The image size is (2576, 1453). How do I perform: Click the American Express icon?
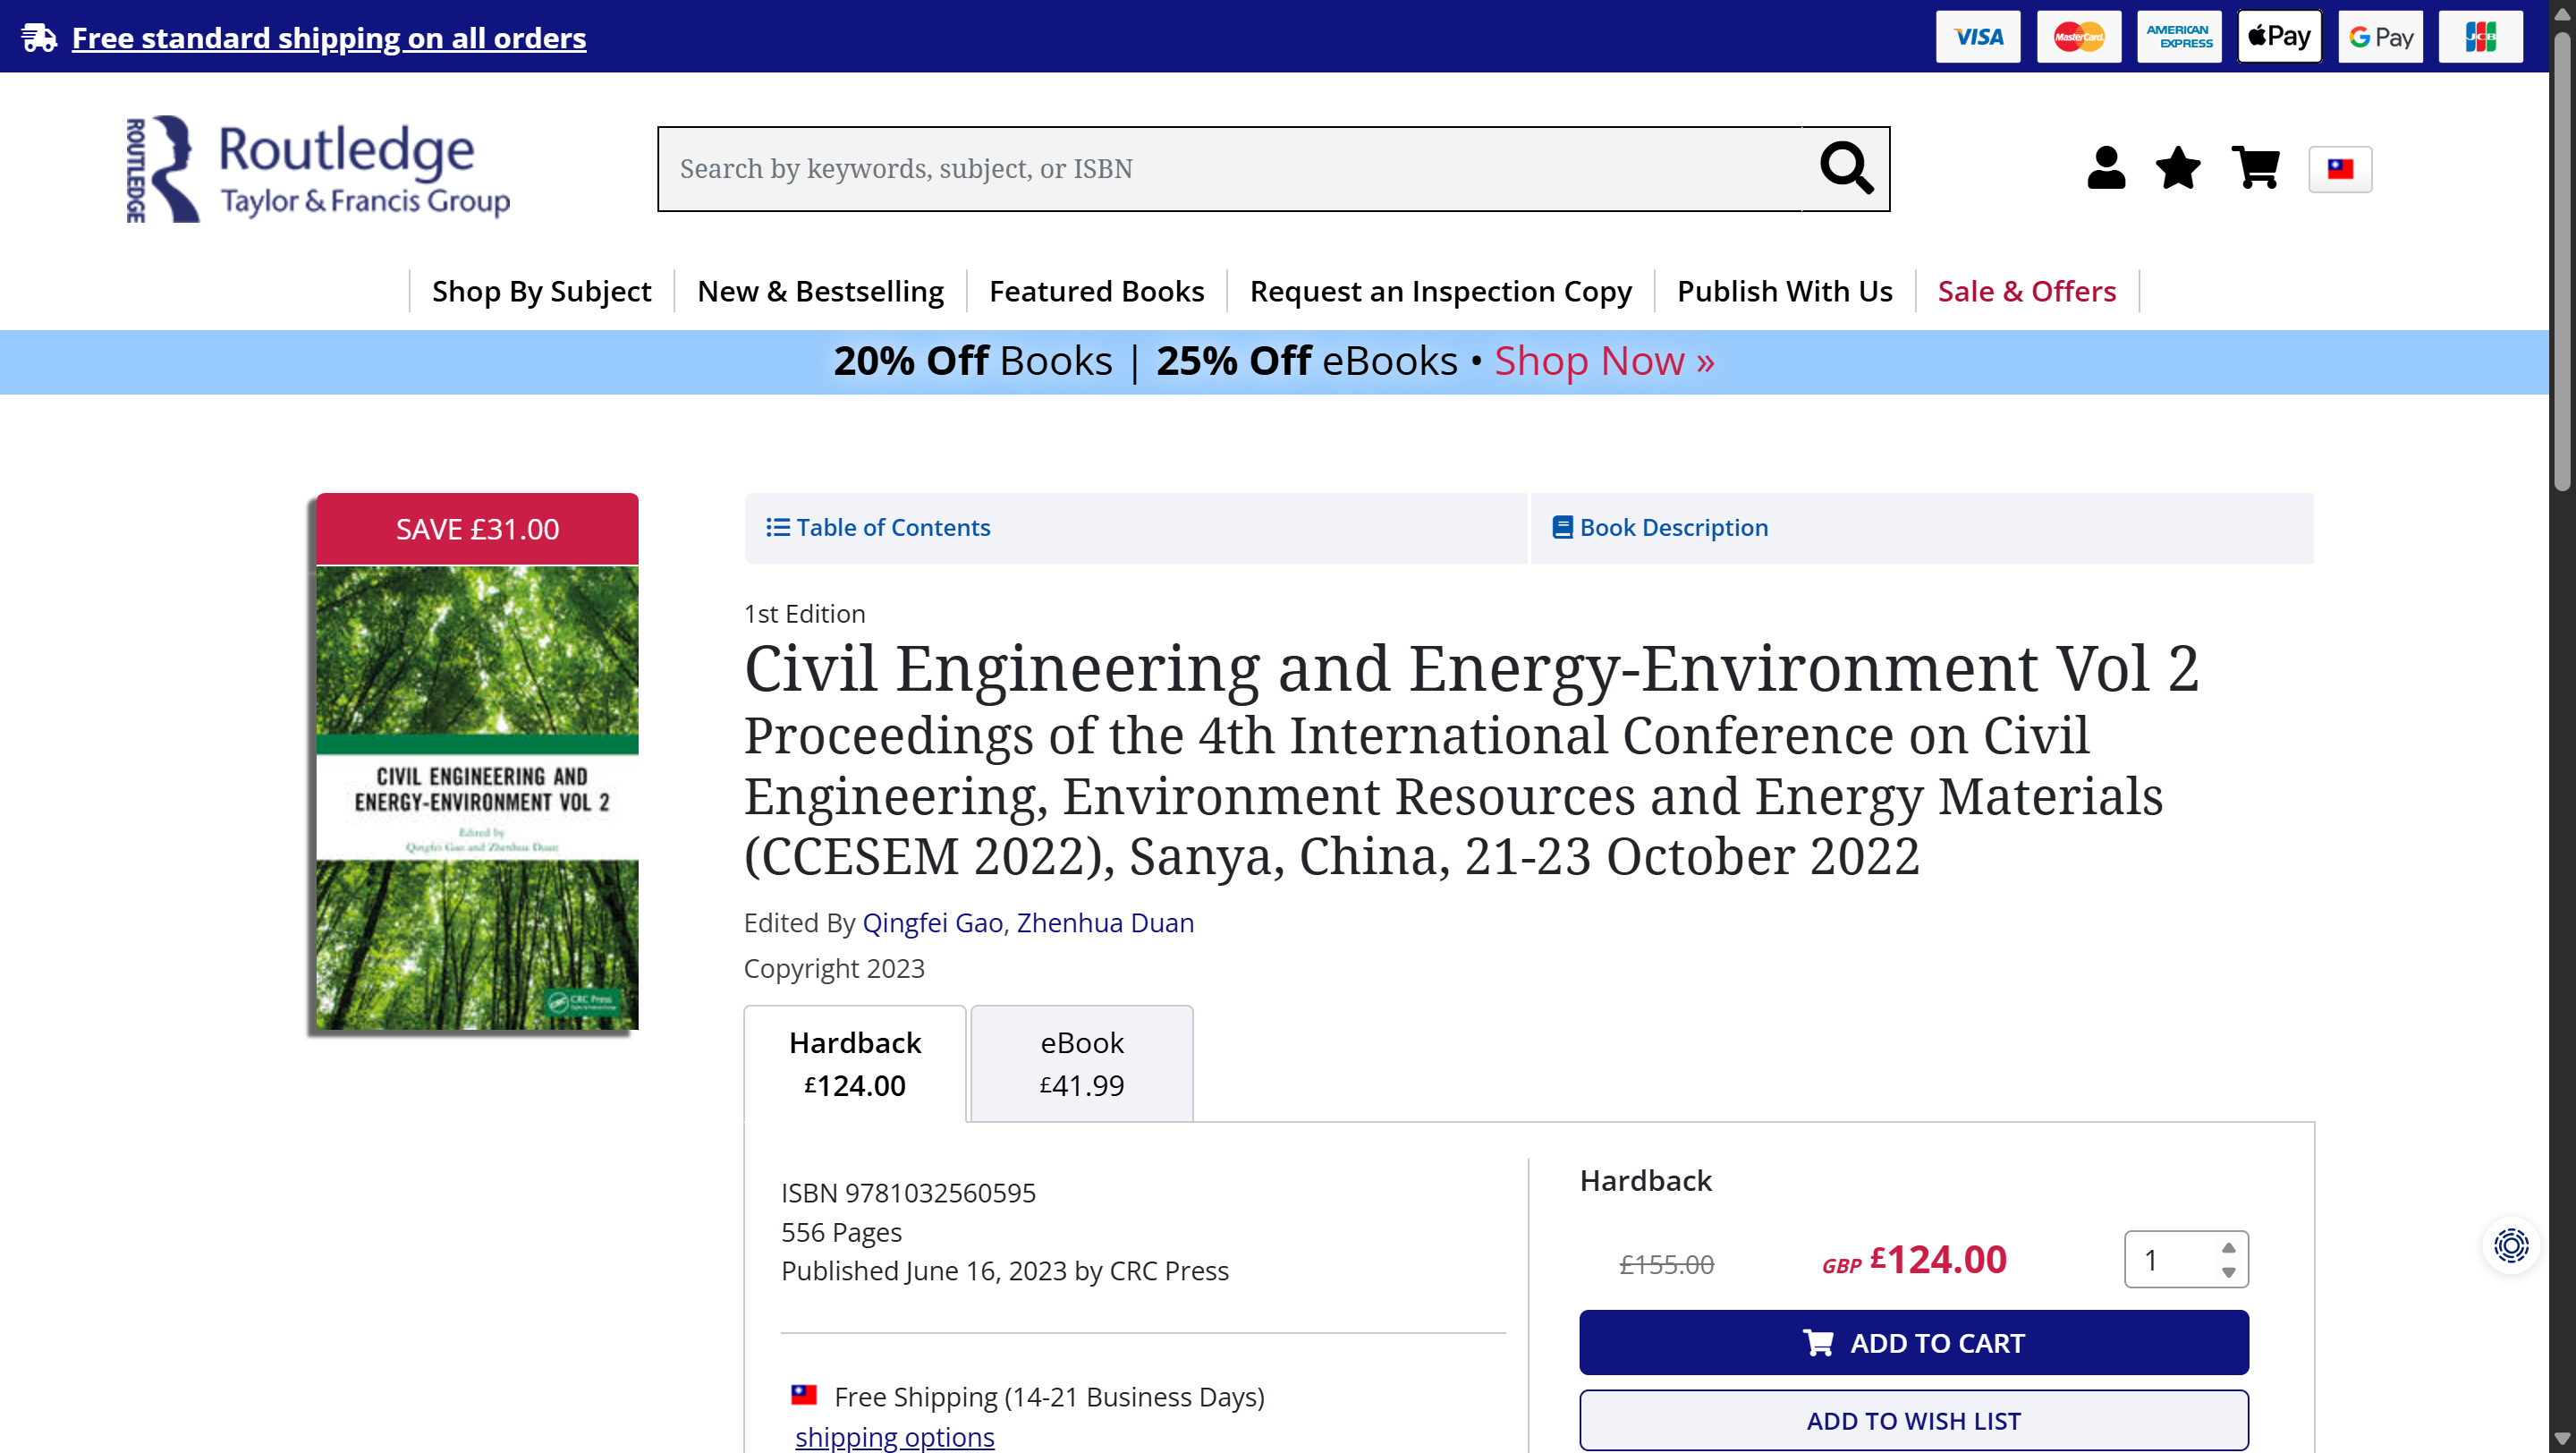point(2179,37)
